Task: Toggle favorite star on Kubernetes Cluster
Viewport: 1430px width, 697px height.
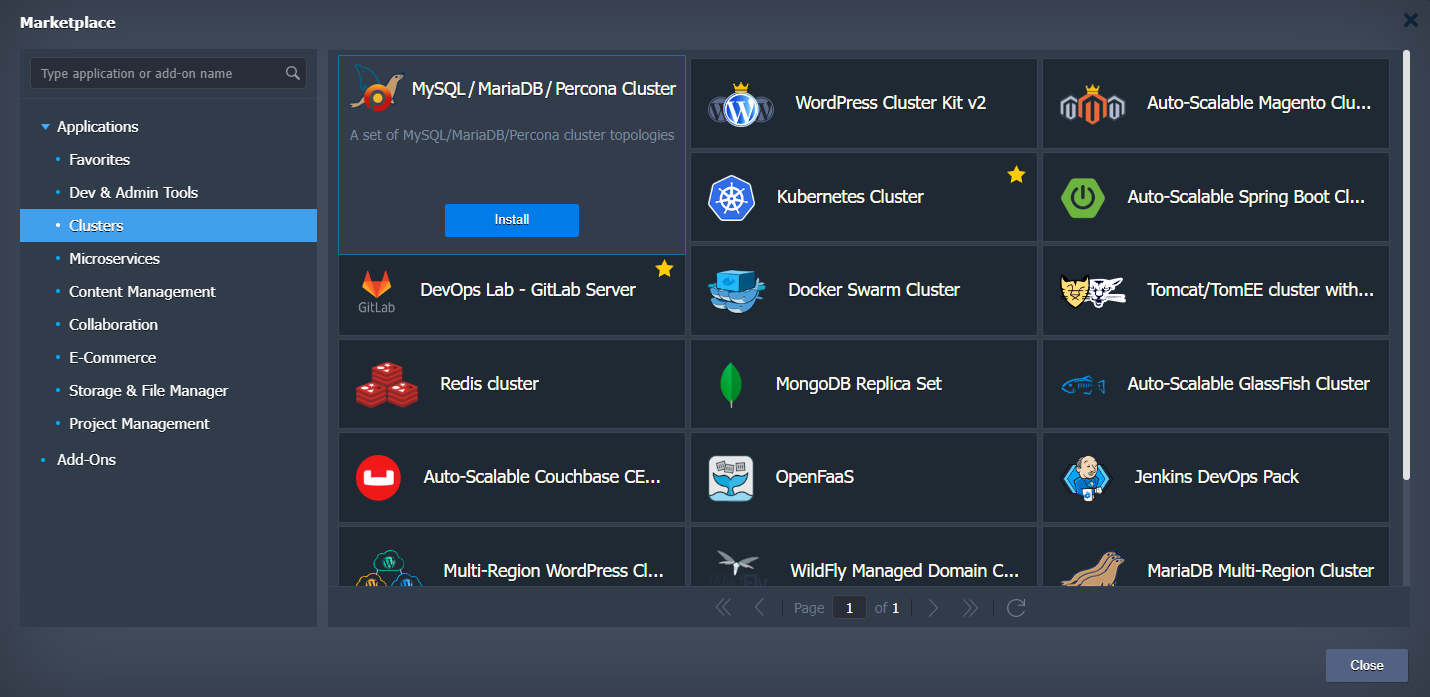Action: [1016, 175]
